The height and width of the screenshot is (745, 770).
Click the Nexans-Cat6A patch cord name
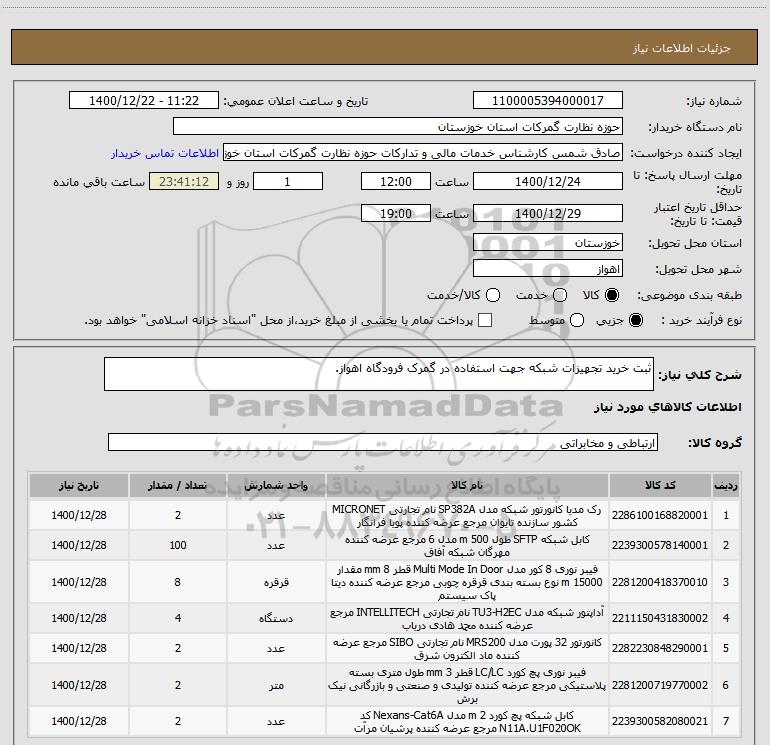467,722
